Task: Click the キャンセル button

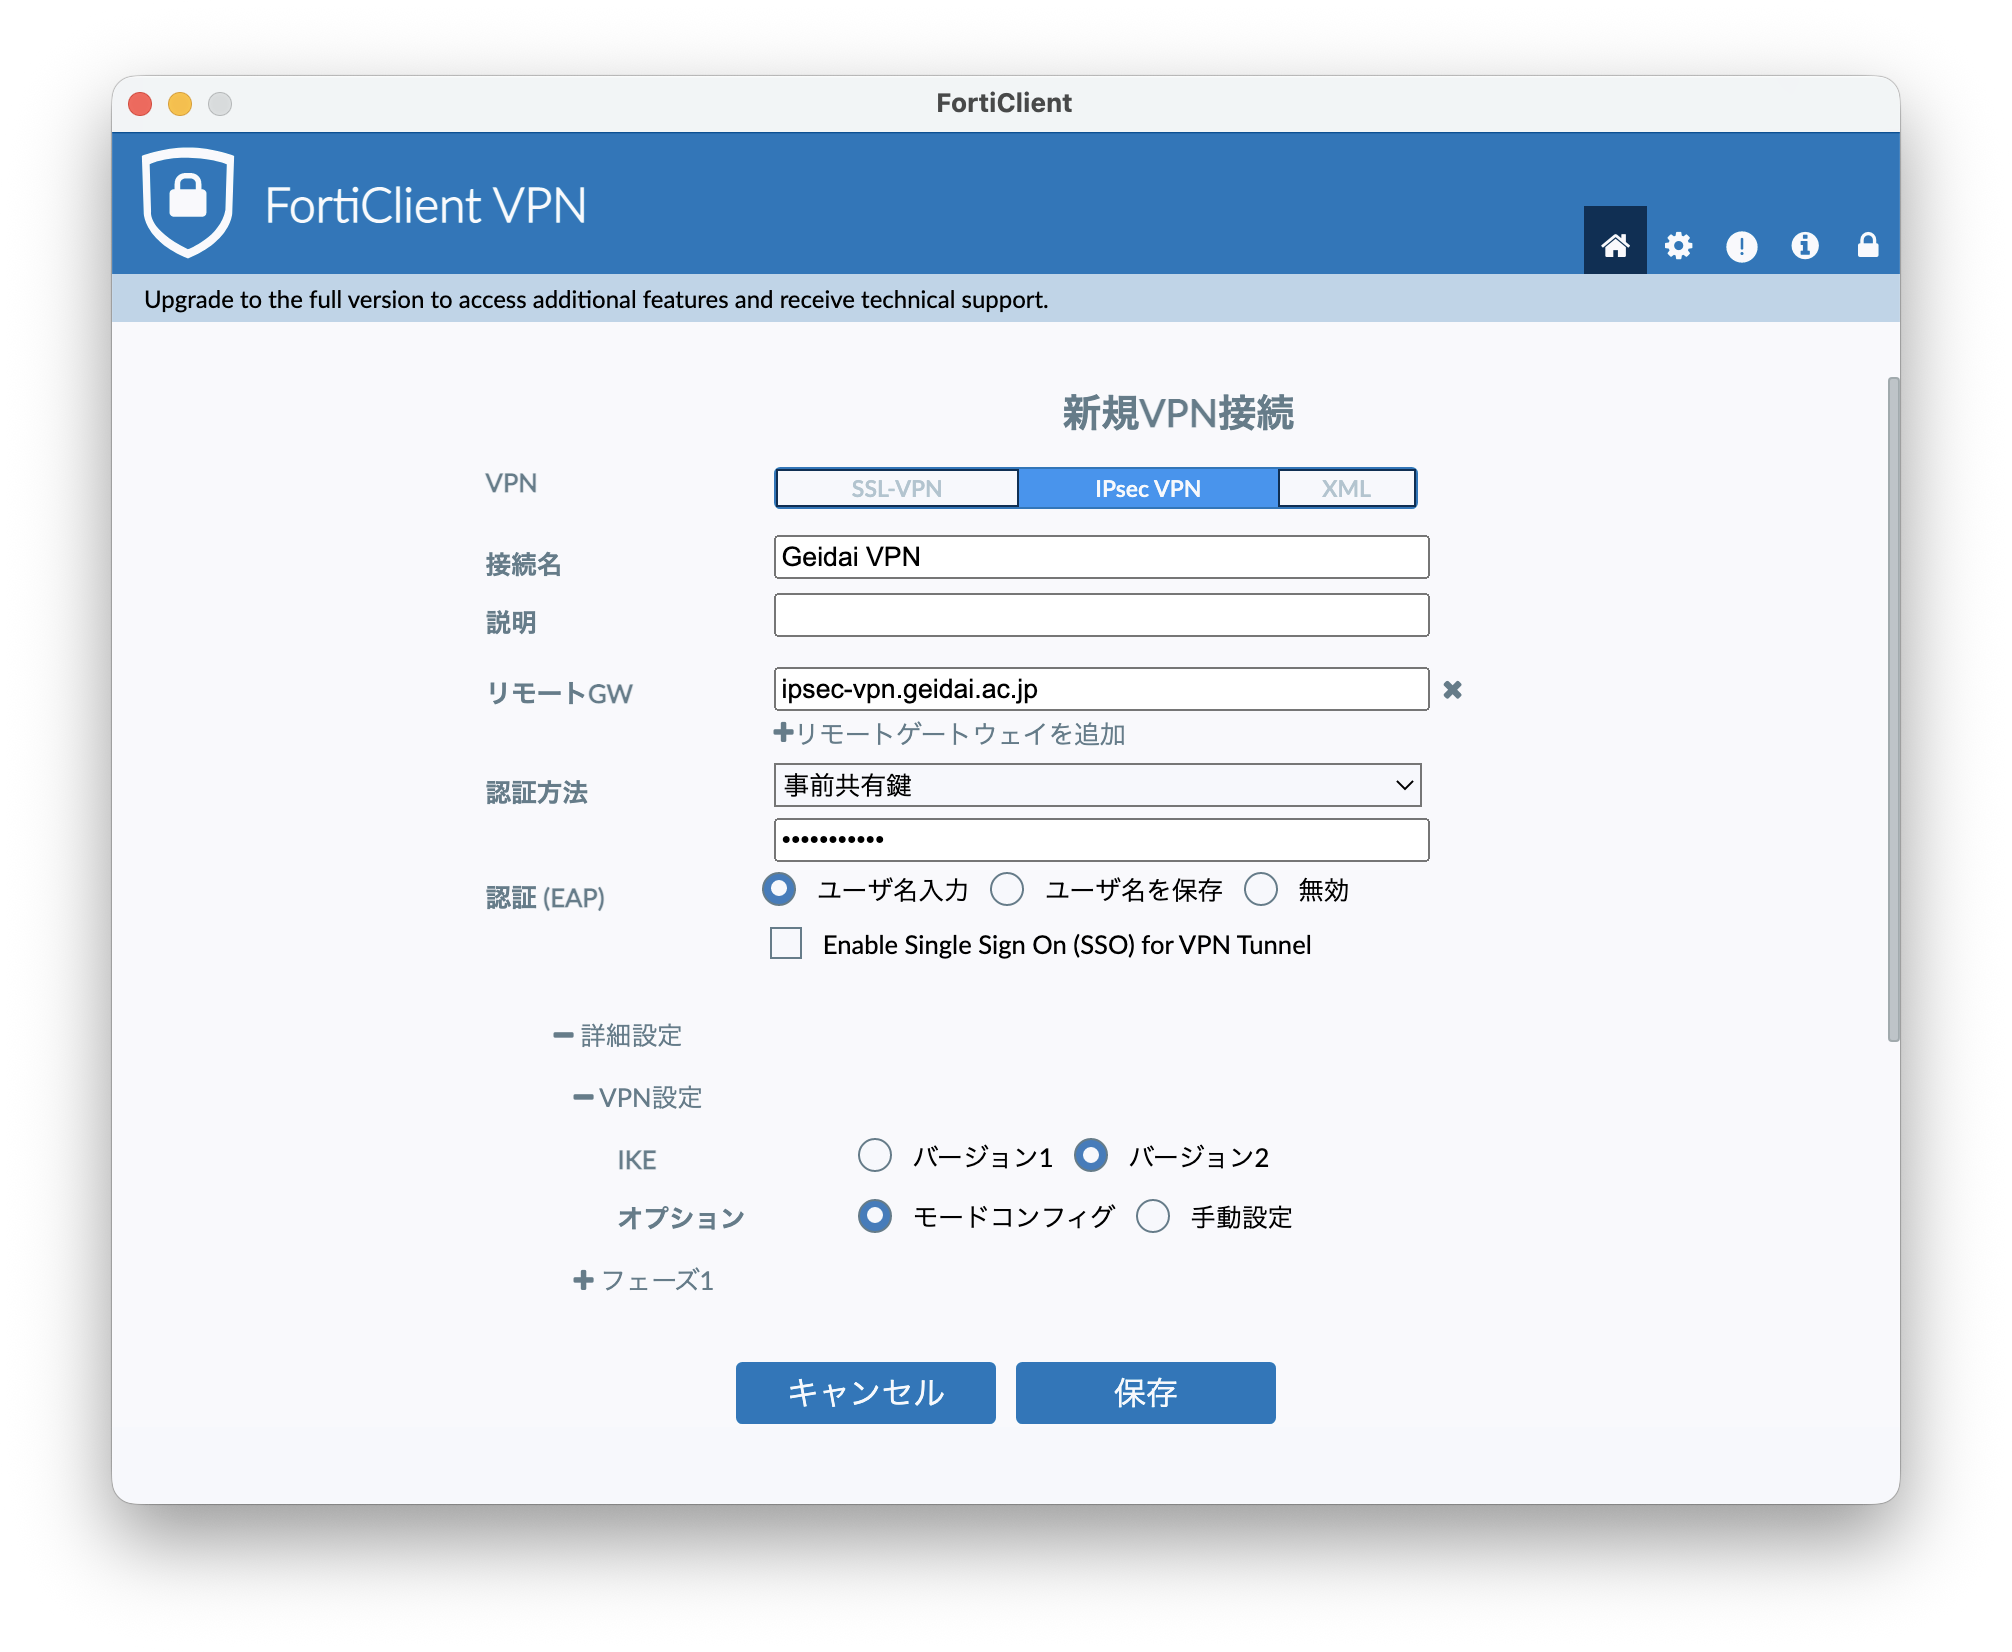Action: (865, 1392)
